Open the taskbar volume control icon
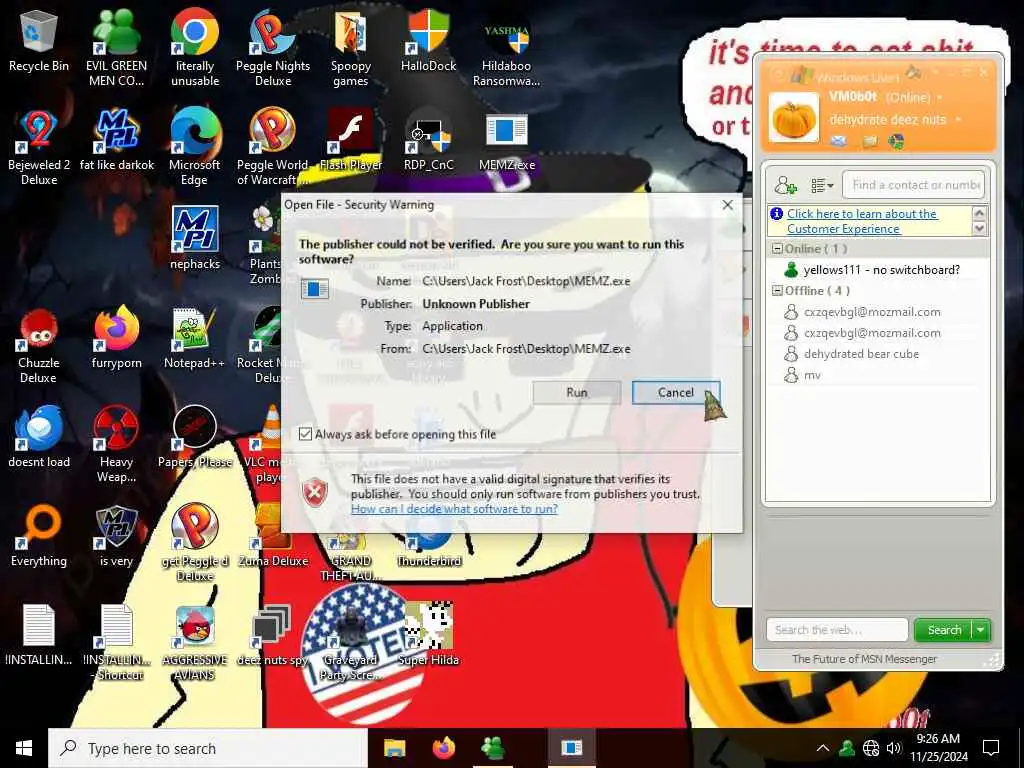The image size is (1024, 768). [894, 748]
